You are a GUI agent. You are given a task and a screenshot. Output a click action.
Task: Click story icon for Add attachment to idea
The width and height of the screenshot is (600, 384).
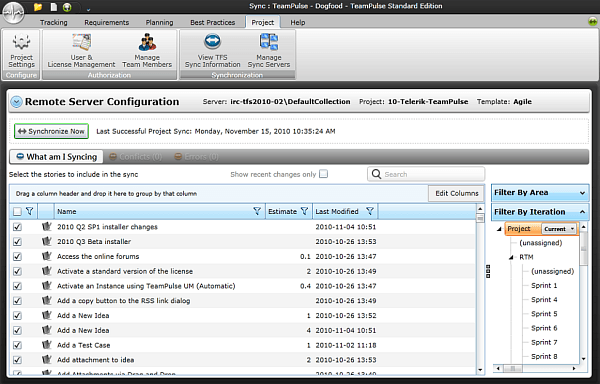[x=46, y=360]
